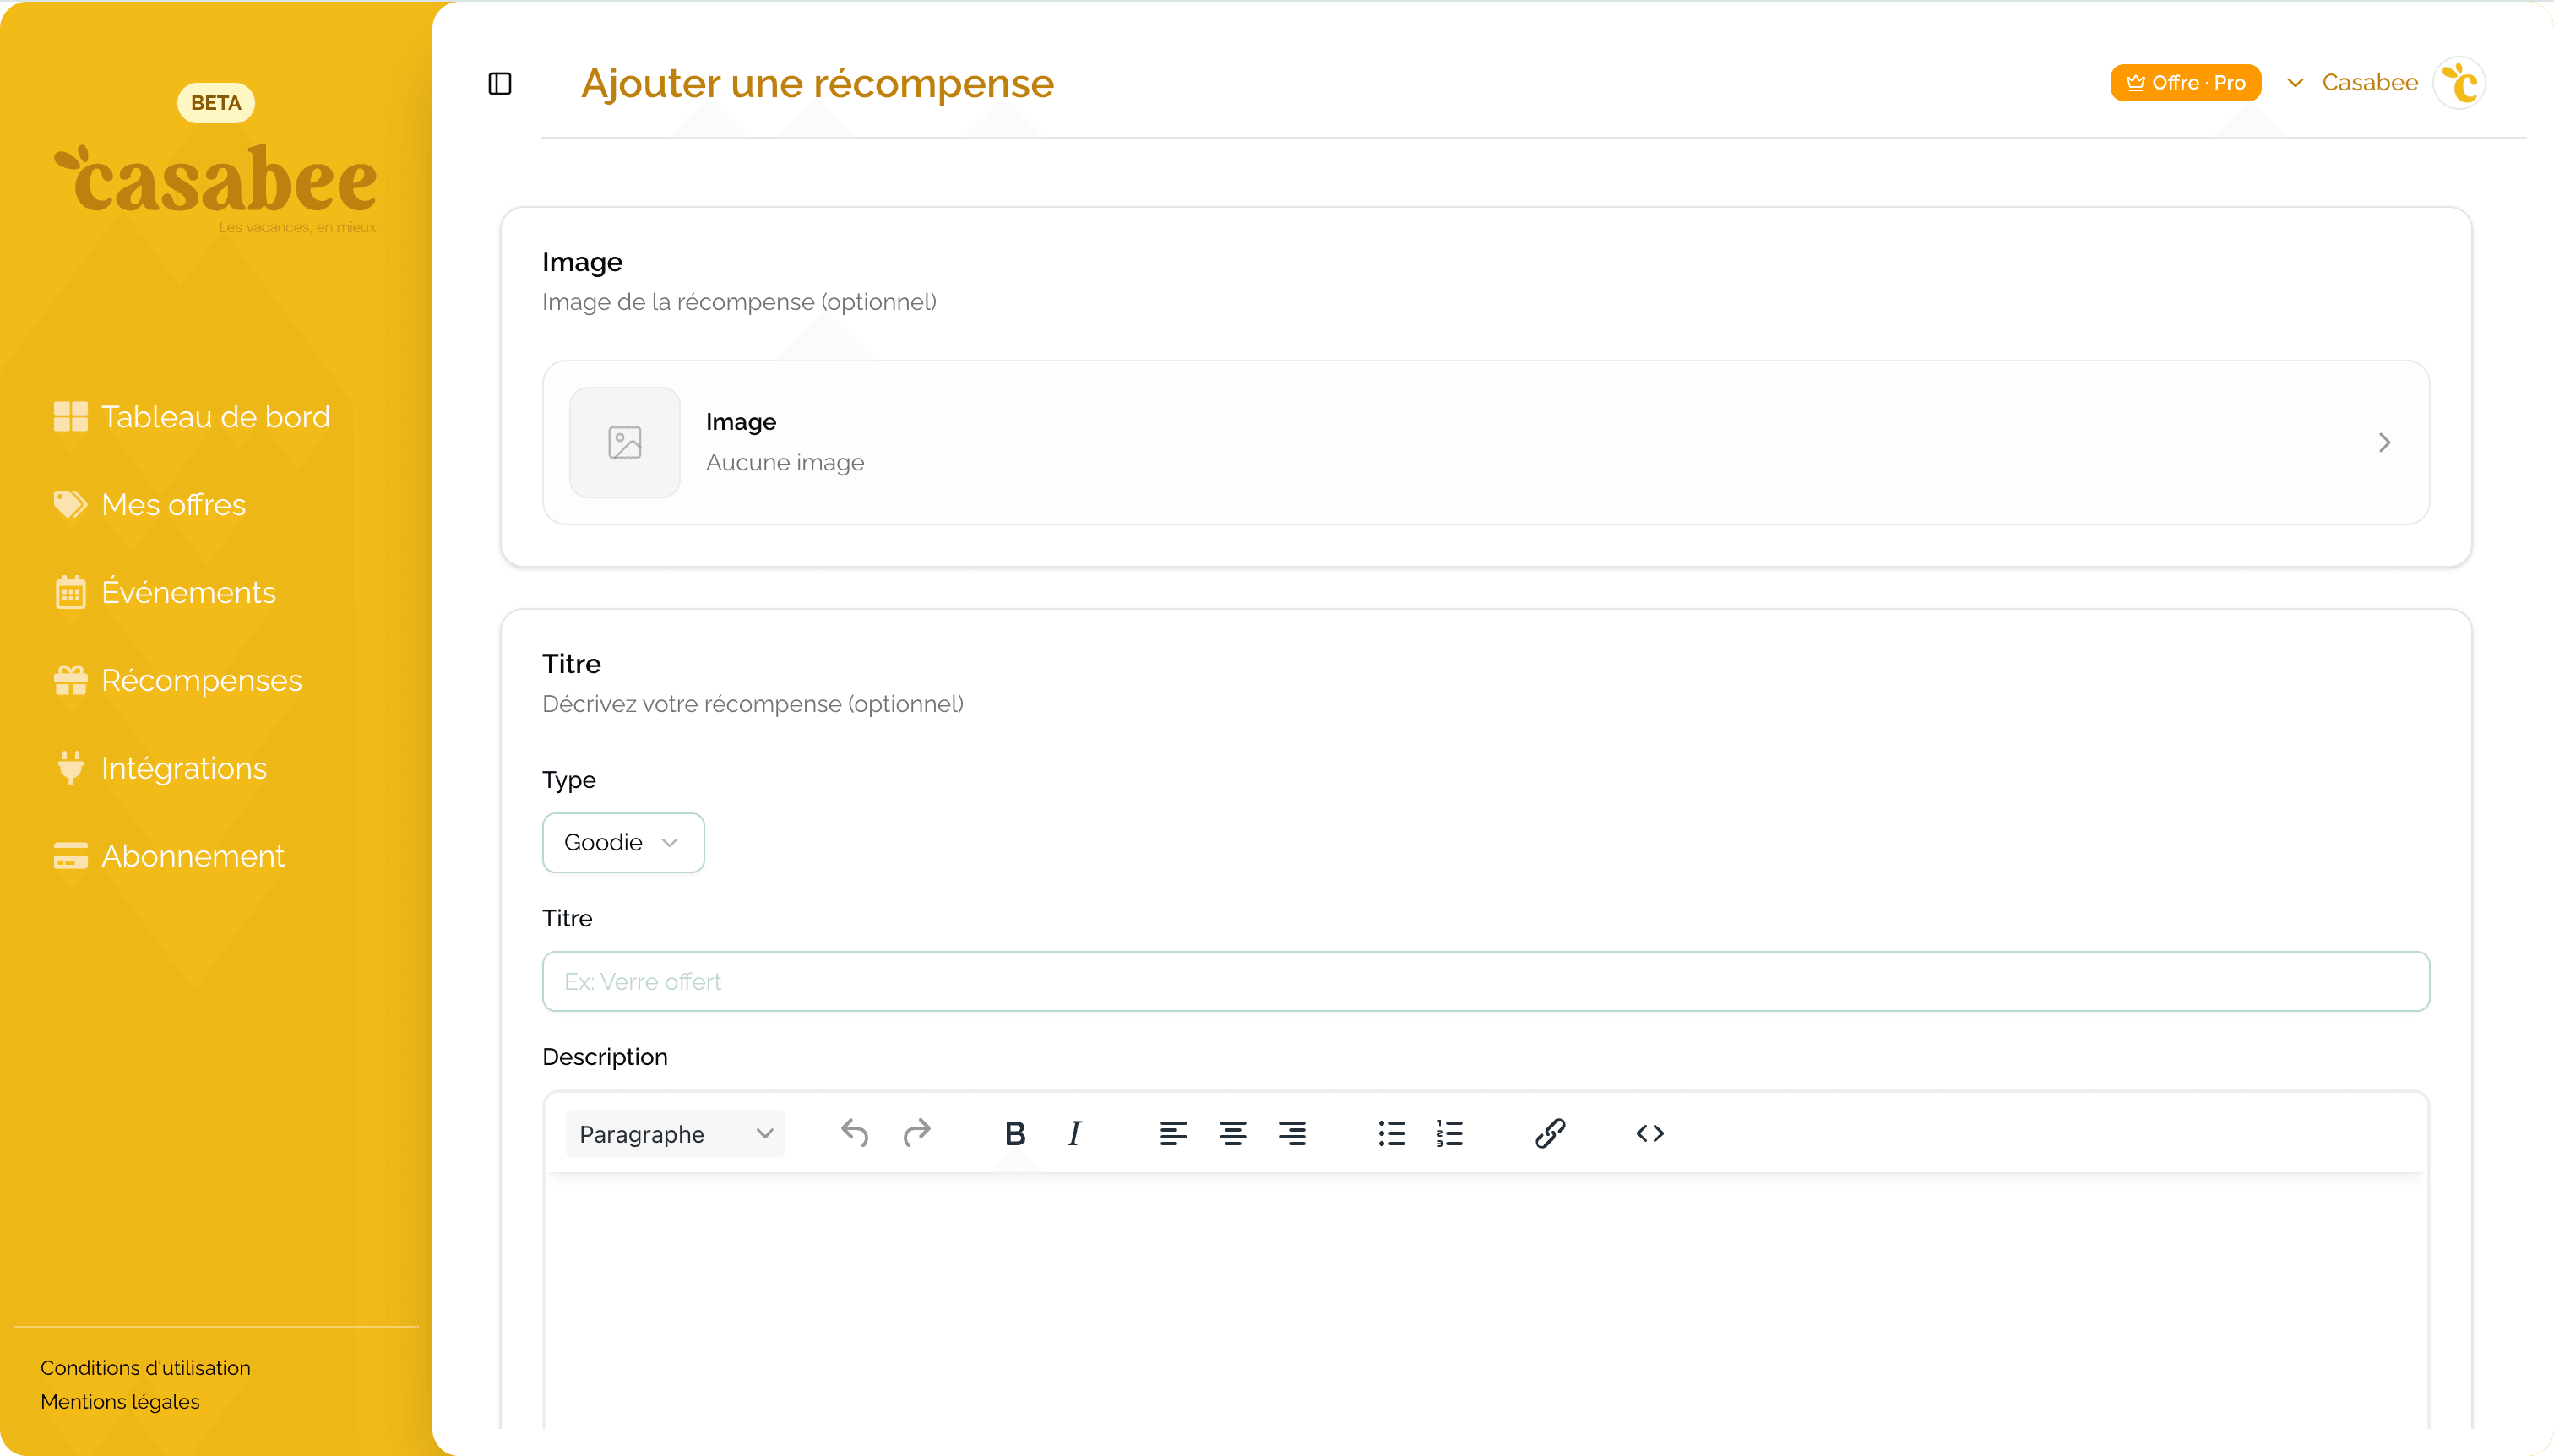Click the Événements calendar icon
This screenshot has height=1456, width=2554.
(x=70, y=592)
